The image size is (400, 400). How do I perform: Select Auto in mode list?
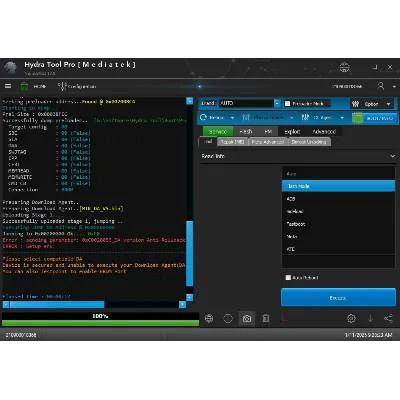(338, 174)
